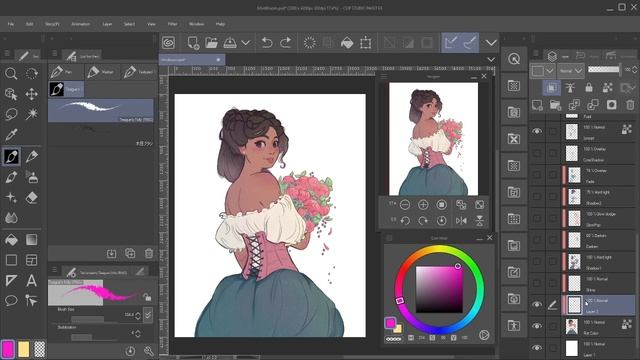
Task: Click the navigator artwork thumbnail preview
Action: [433, 139]
